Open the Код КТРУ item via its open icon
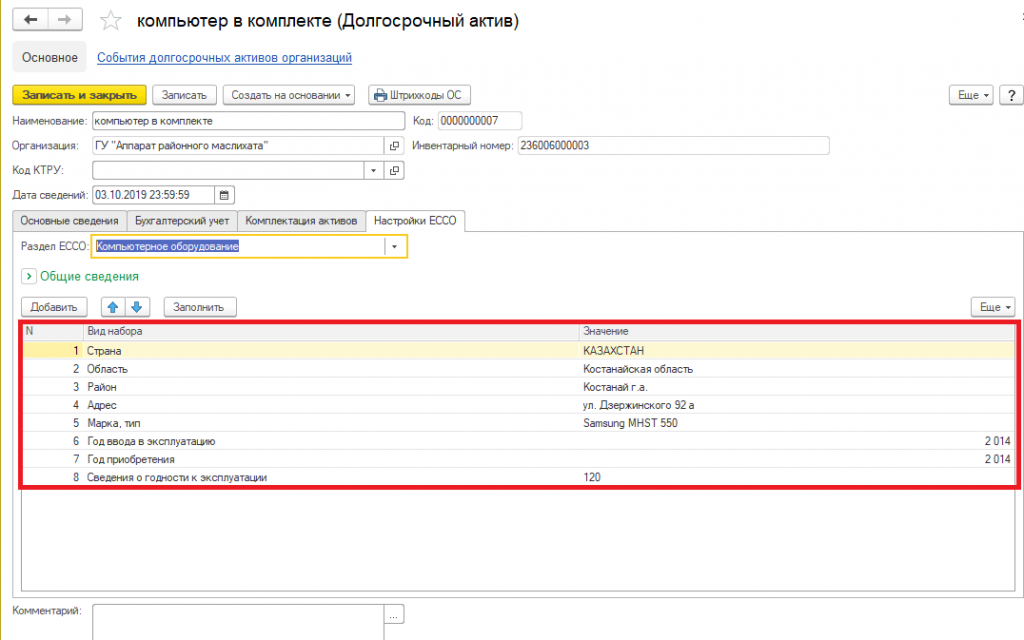 394,171
